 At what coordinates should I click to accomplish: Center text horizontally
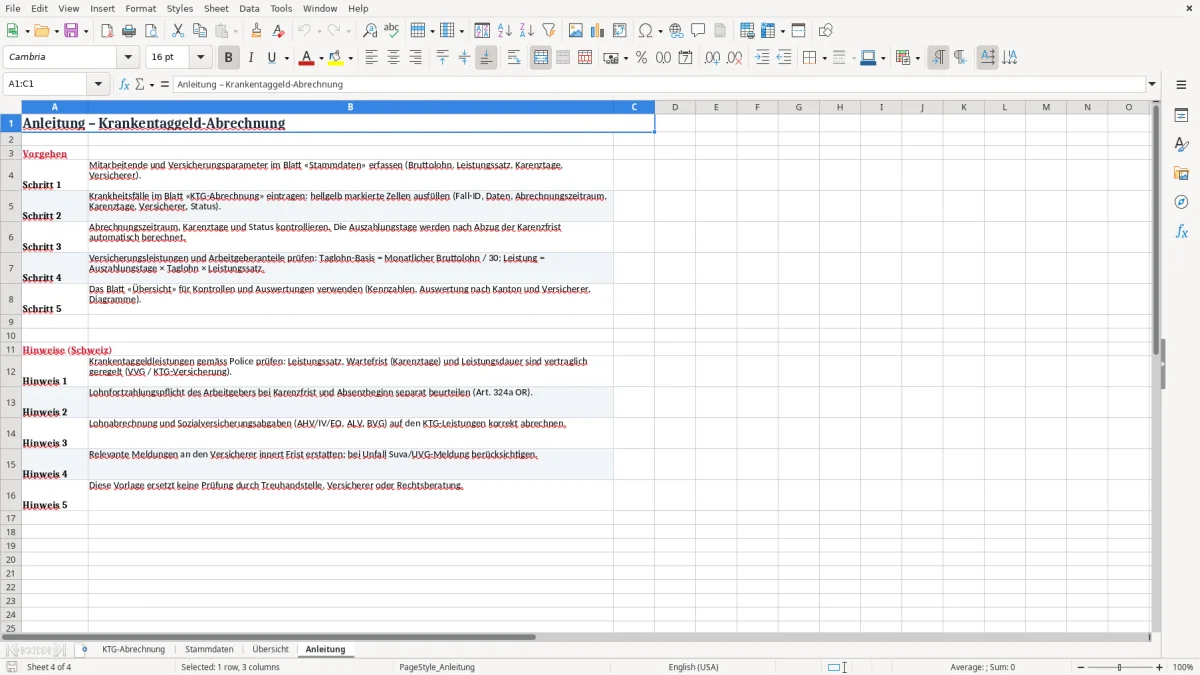pos(394,58)
